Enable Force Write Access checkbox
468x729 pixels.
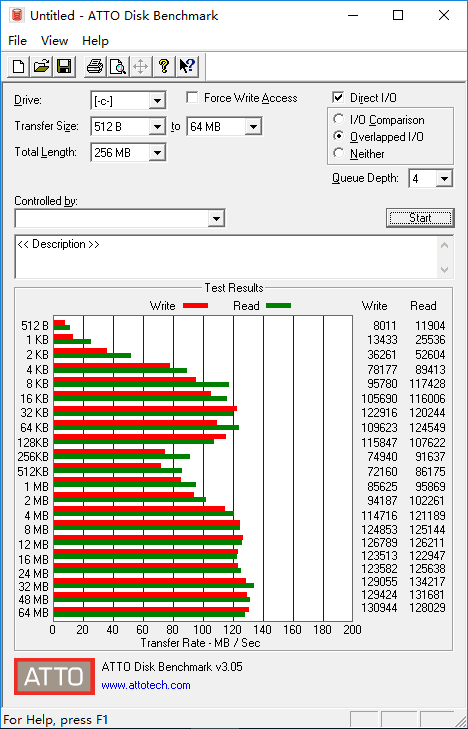(192, 98)
